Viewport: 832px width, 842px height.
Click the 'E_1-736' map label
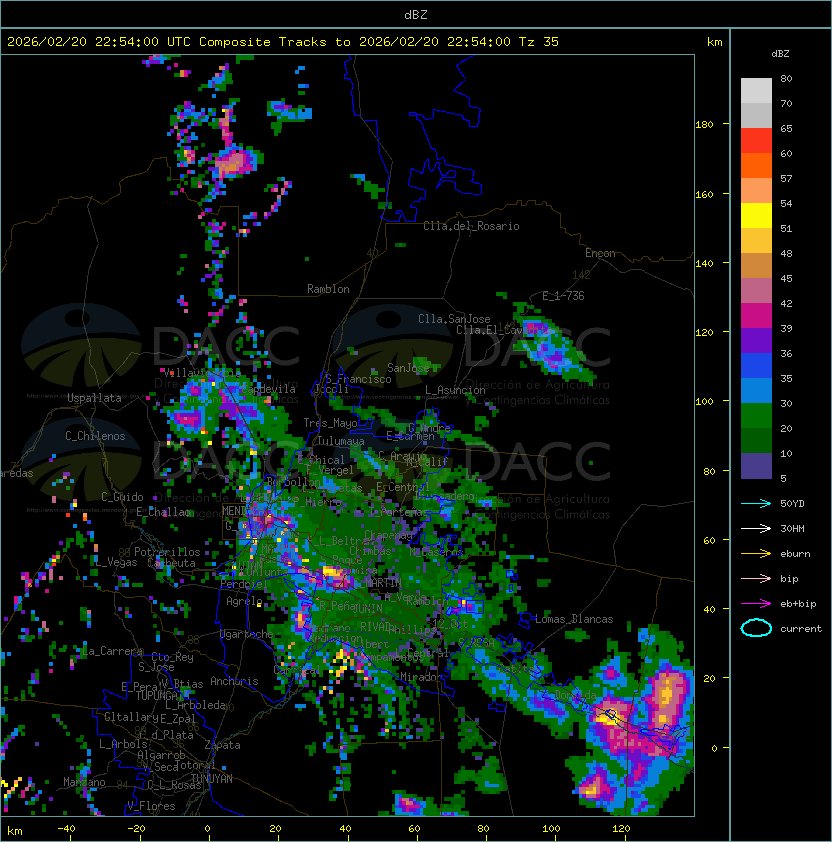(563, 296)
